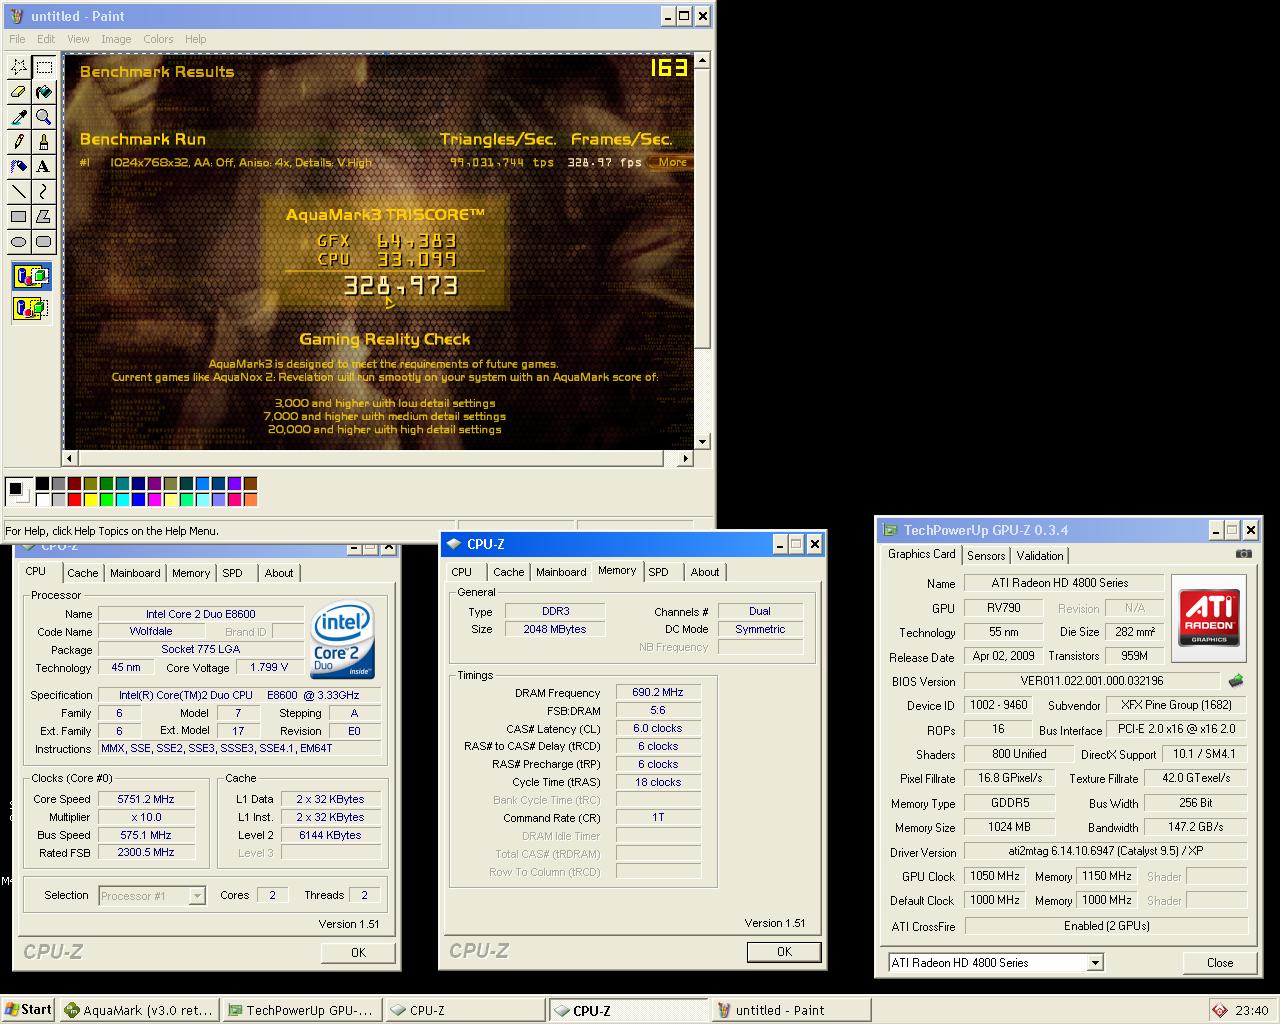
Task: Open the Colors menu in Paint
Action: coord(158,39)
